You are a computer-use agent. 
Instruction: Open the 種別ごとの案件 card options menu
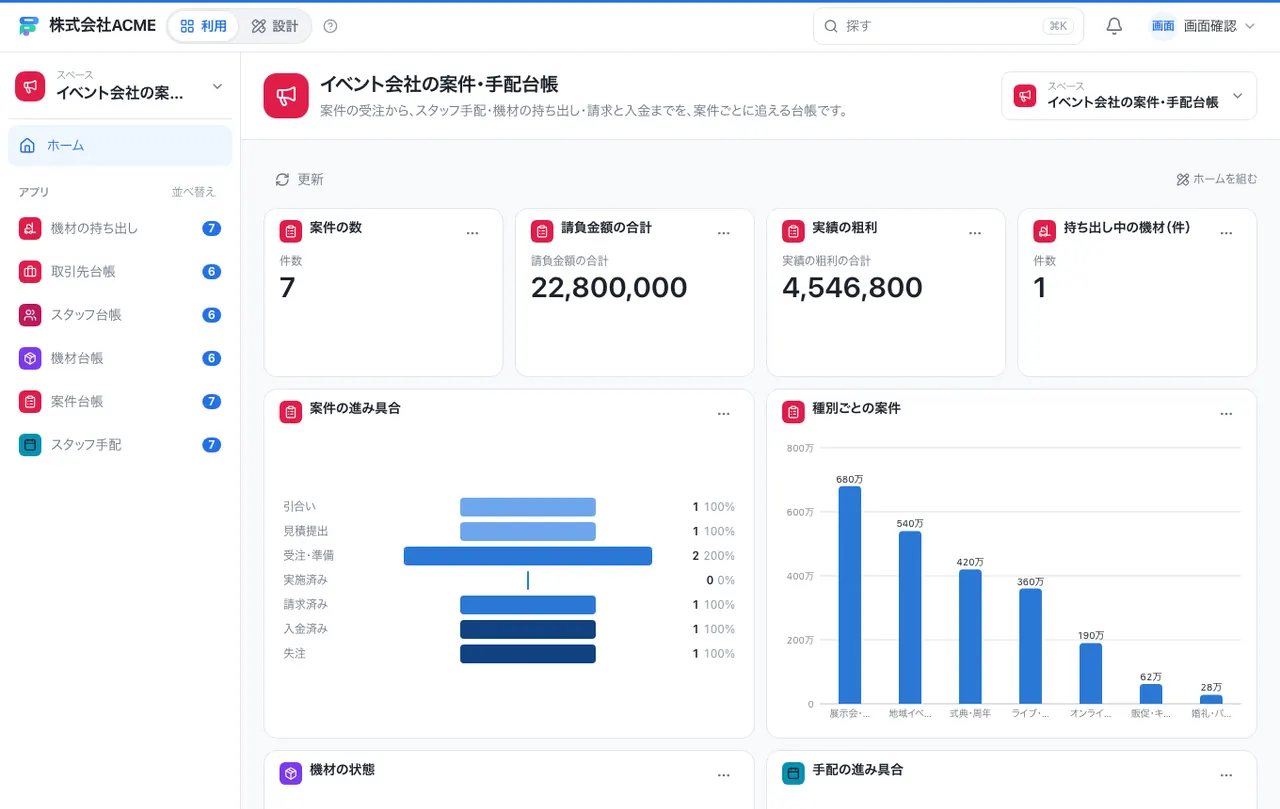pyautogui.click(x=1226, y=414)
